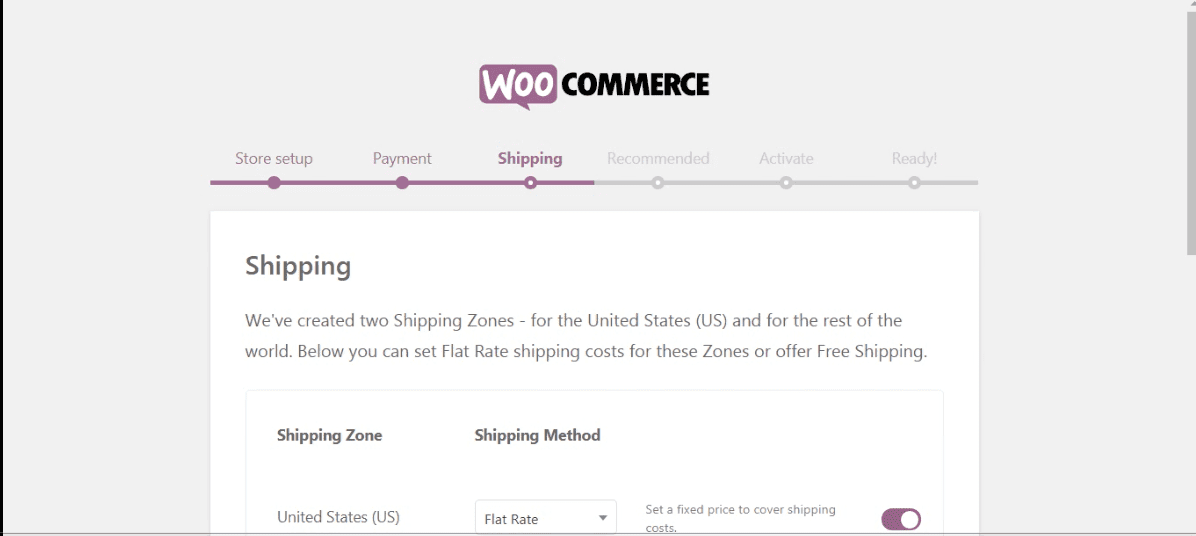
Task: Click the Ready! step dot
Action: 915,183
